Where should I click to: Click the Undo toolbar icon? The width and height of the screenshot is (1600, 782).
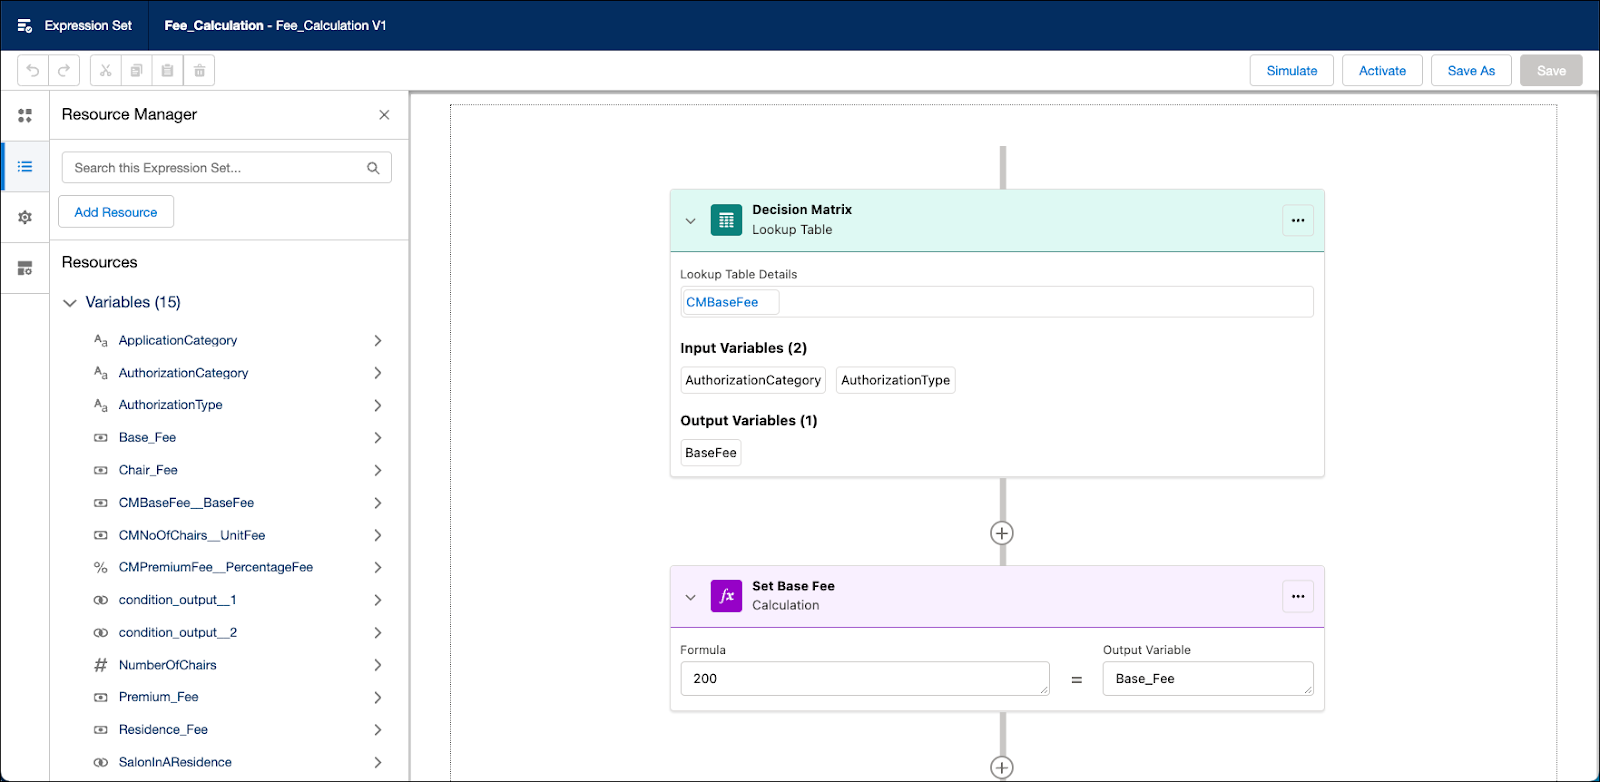point(33,71)
